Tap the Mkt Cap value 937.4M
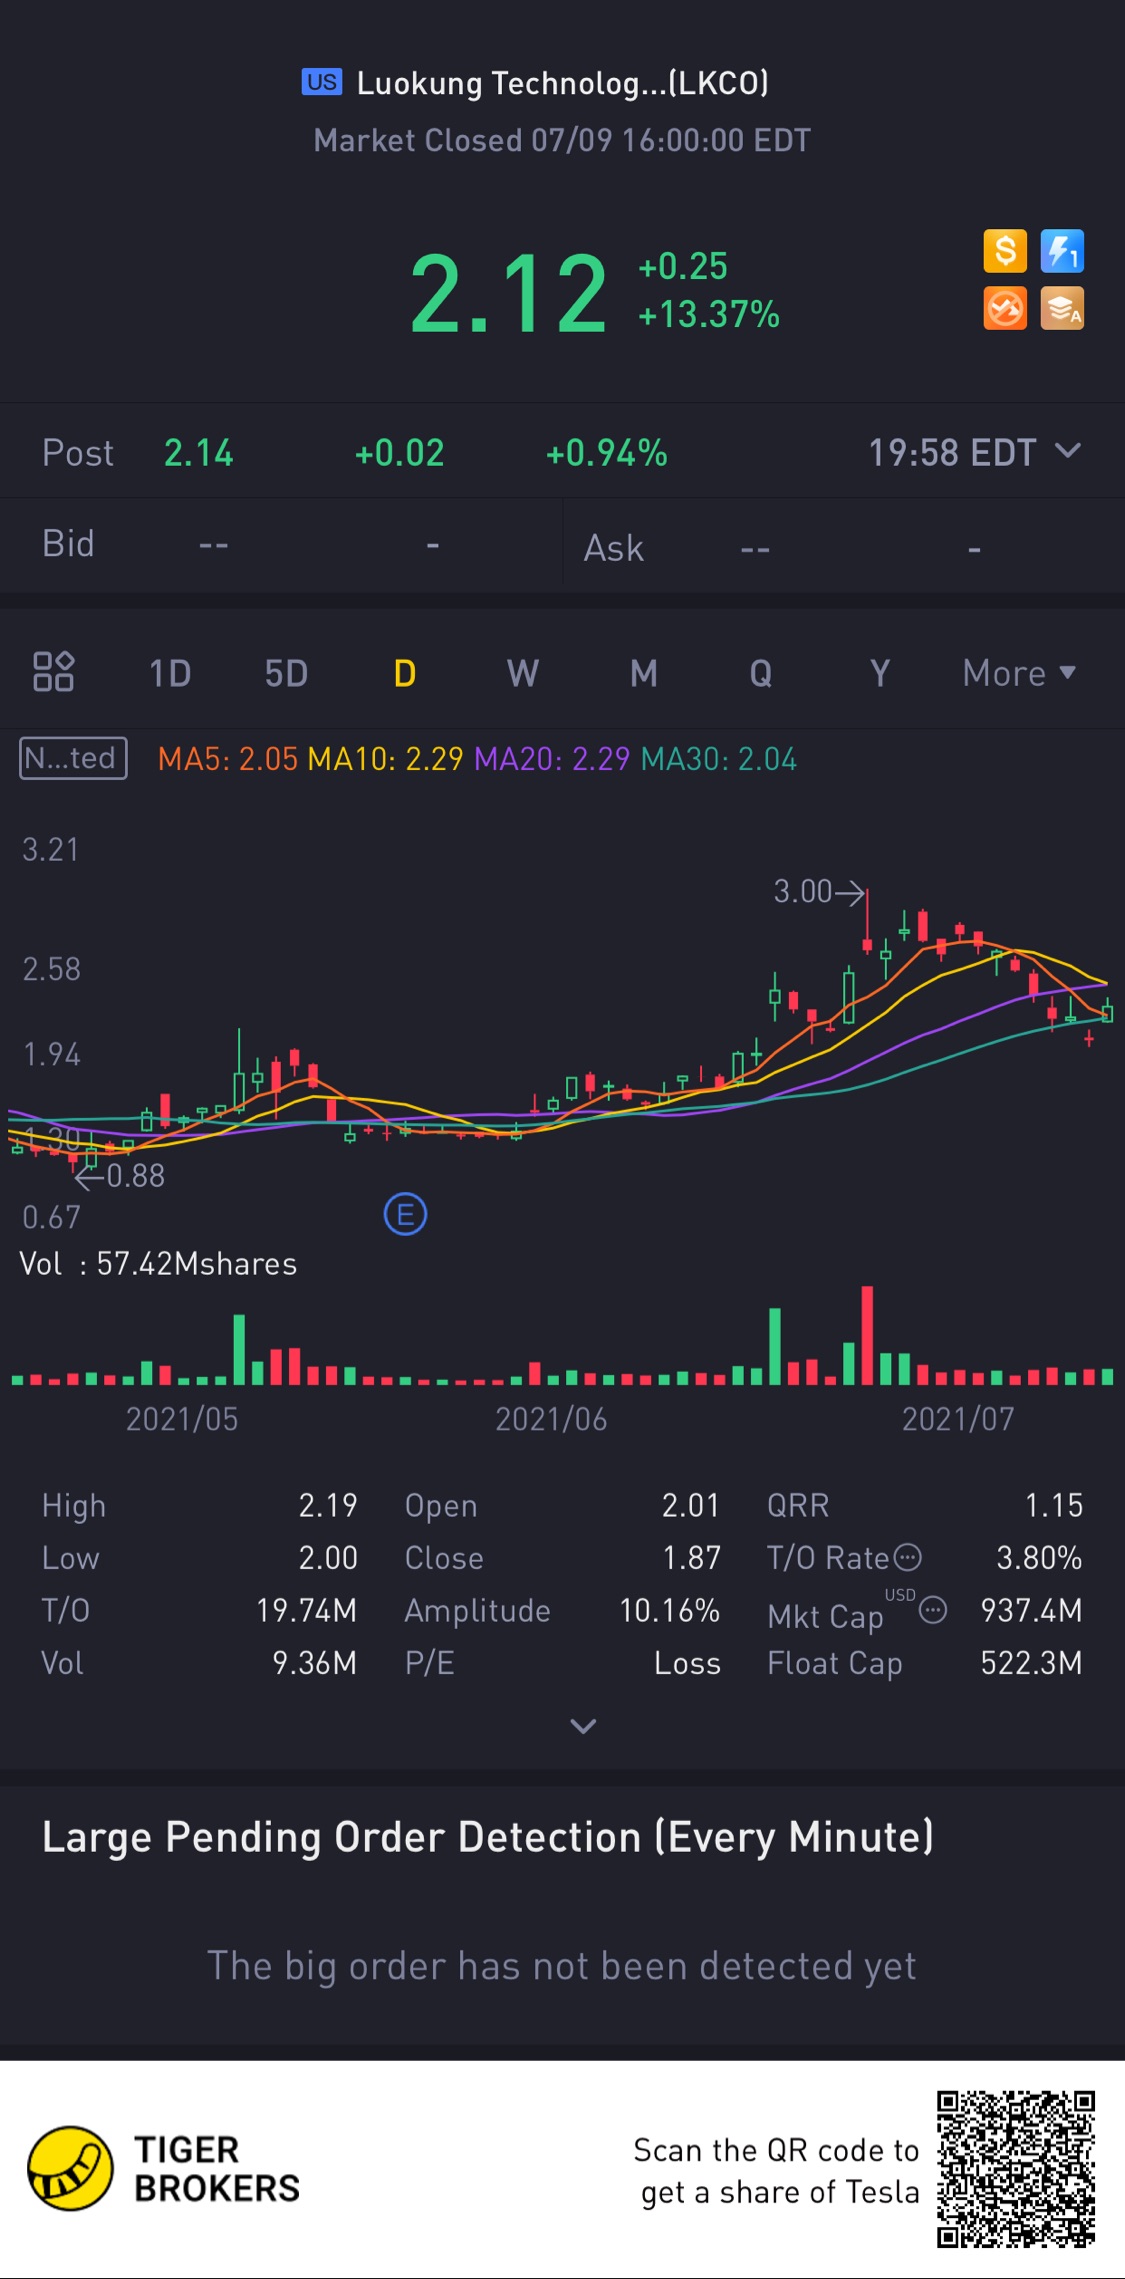Viewport: 1125px width, 2279px height. pyautogui.click(x=1032, y=1610)
